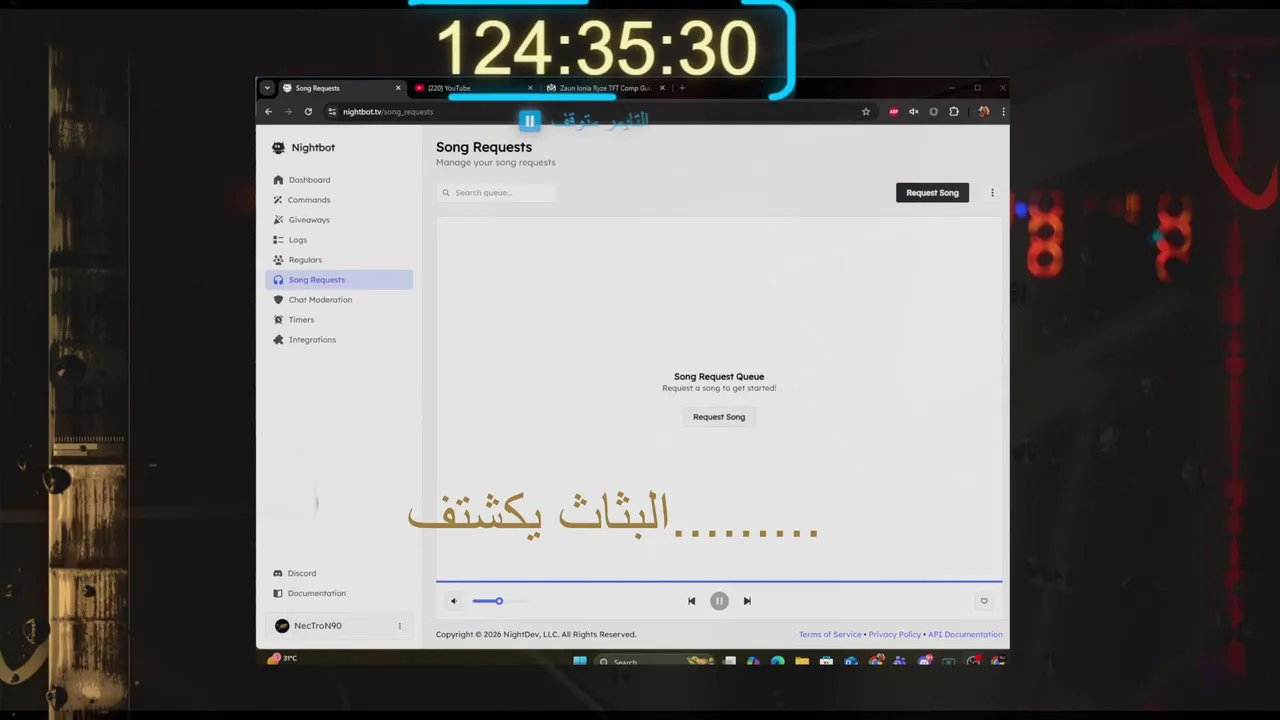Click the pause button in the player
Screen dimensions: 1280x720
(719, 601)
